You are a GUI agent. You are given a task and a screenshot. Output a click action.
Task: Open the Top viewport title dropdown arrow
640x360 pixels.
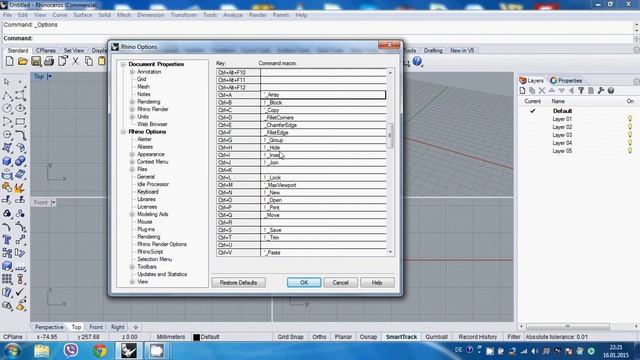point(50,76)
